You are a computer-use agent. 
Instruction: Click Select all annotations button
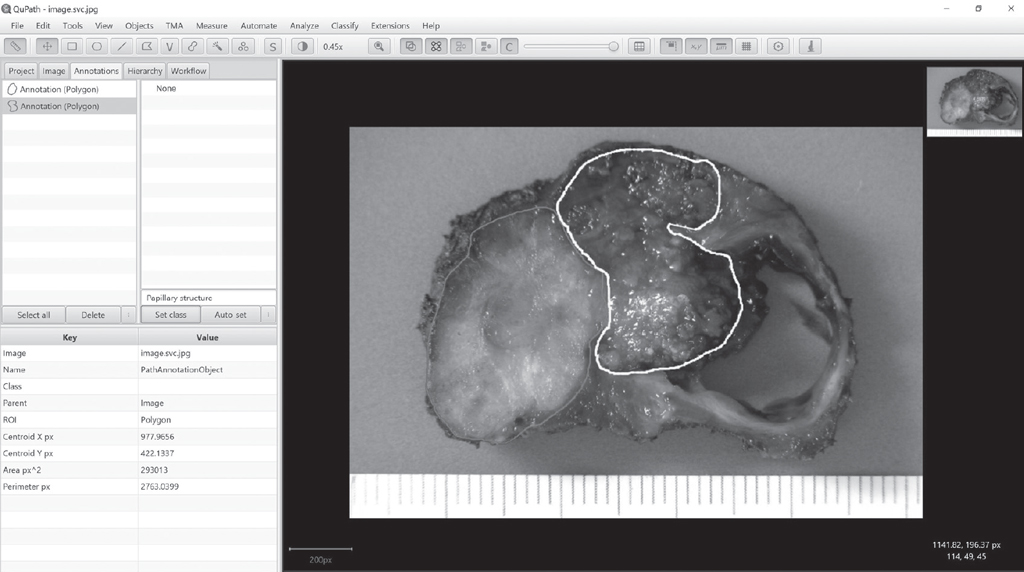point(34,315)
